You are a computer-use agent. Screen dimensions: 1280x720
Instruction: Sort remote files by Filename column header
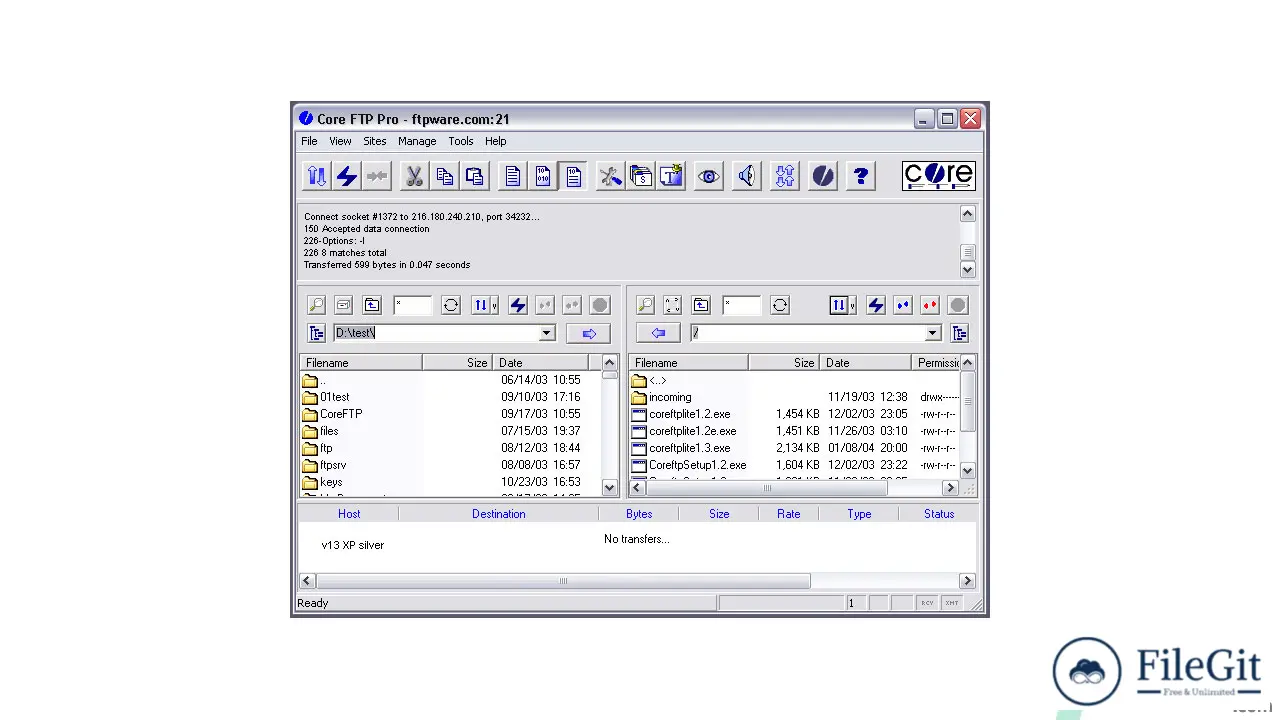[x=688, y=363]
